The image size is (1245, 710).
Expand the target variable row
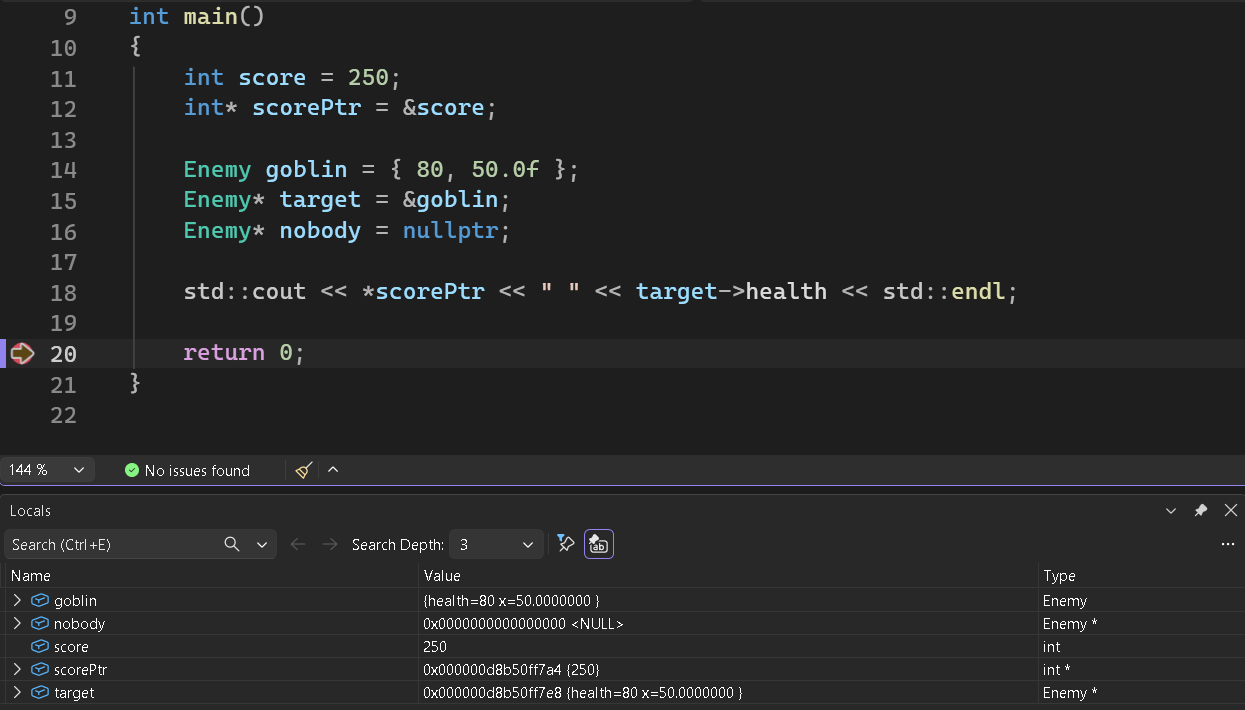[17, 692]
